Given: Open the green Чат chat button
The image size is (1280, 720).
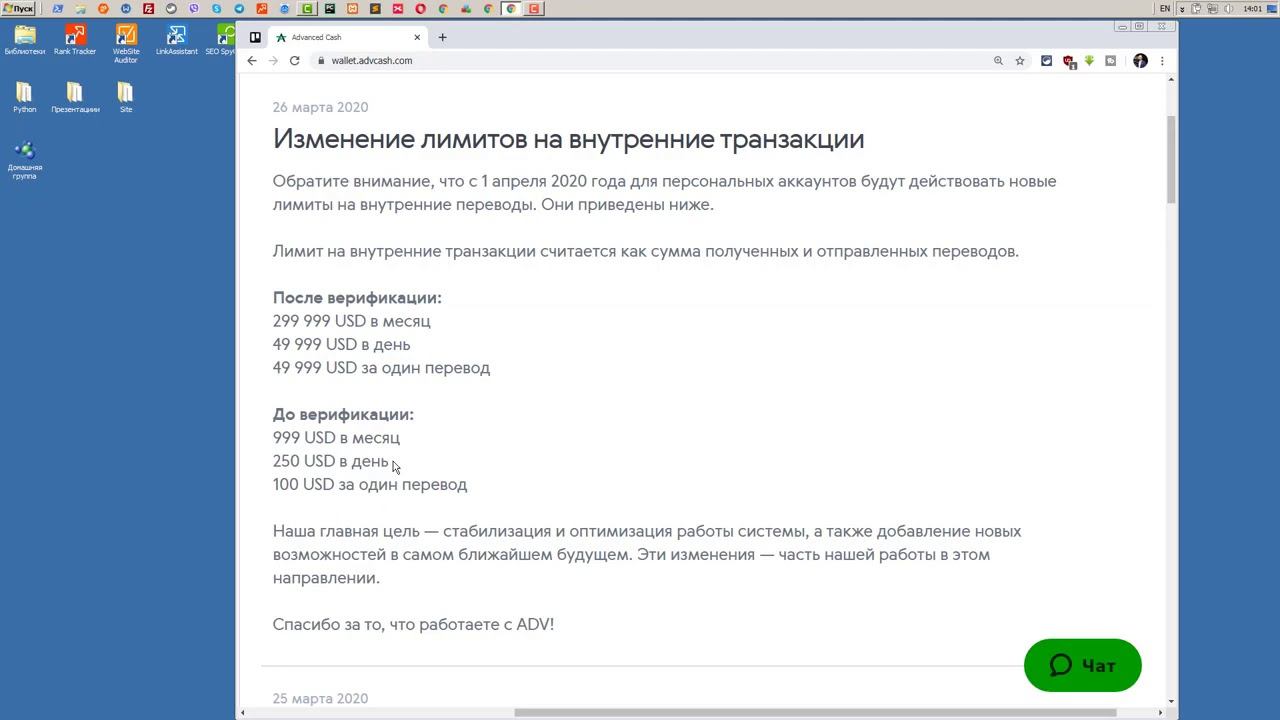Looking at the screenshot, I should click(1083, 665).
